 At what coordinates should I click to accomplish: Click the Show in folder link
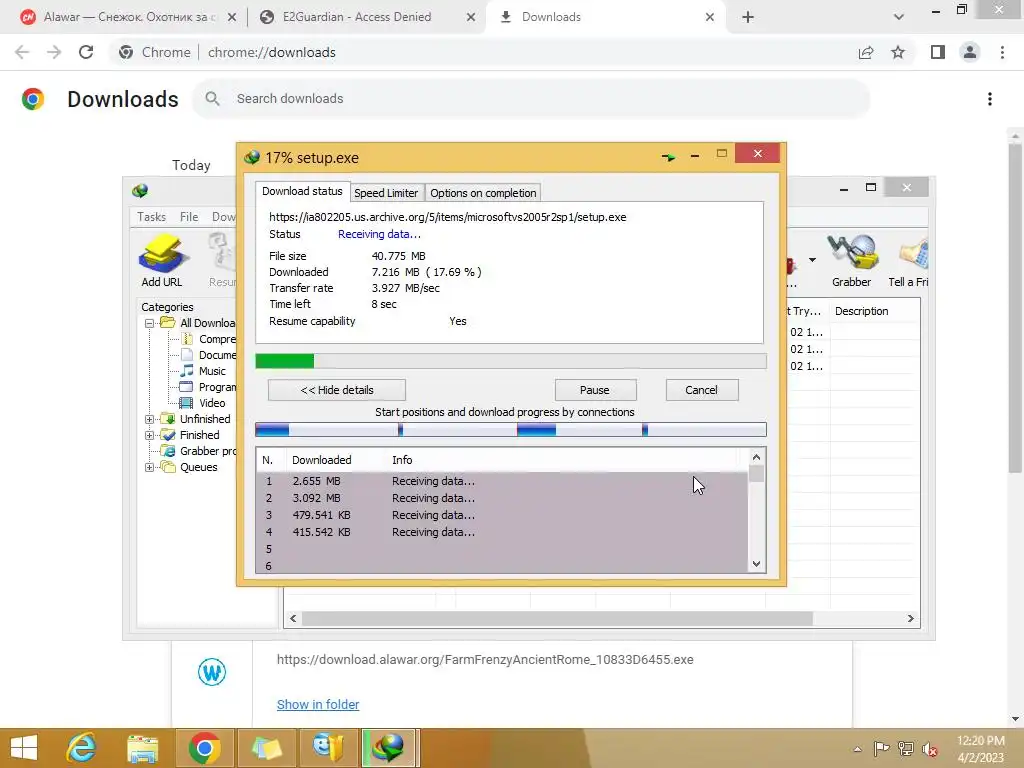click(318, 705)
